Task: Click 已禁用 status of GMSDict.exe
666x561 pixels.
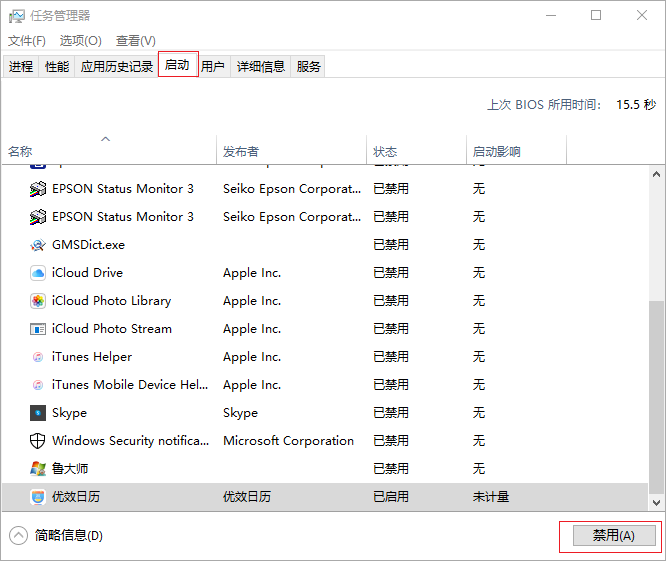Action: click(x=391, y=245)
